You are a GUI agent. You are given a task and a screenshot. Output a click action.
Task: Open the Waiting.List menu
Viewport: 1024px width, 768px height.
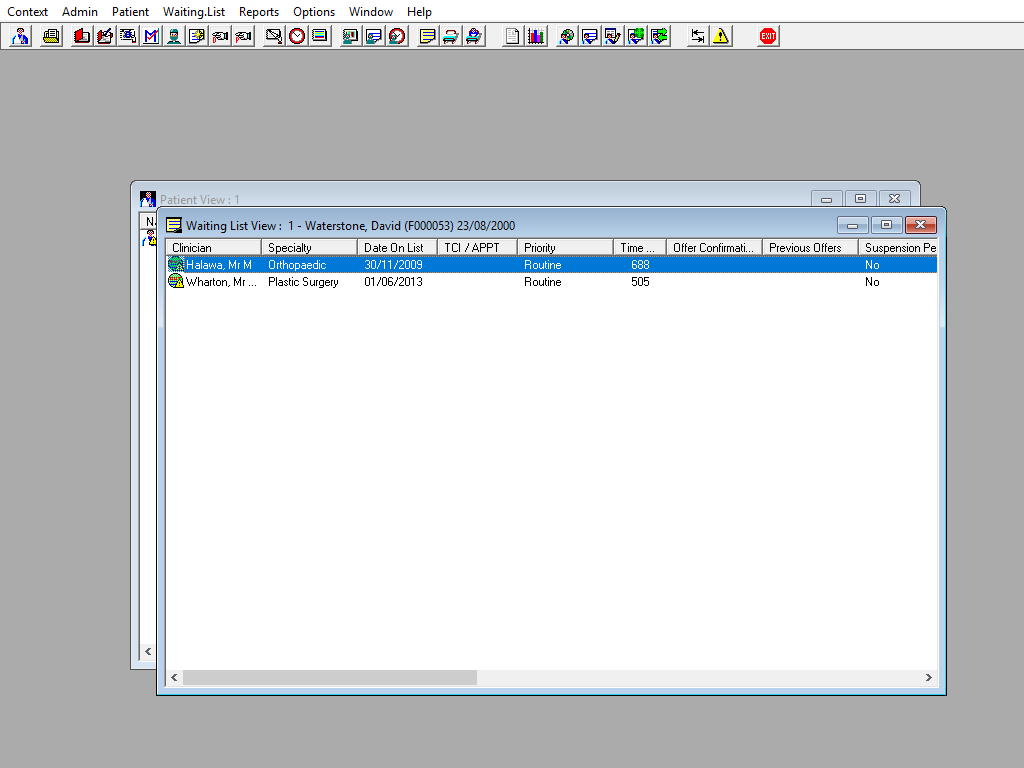pyautogui.click(x=194, y=12)
